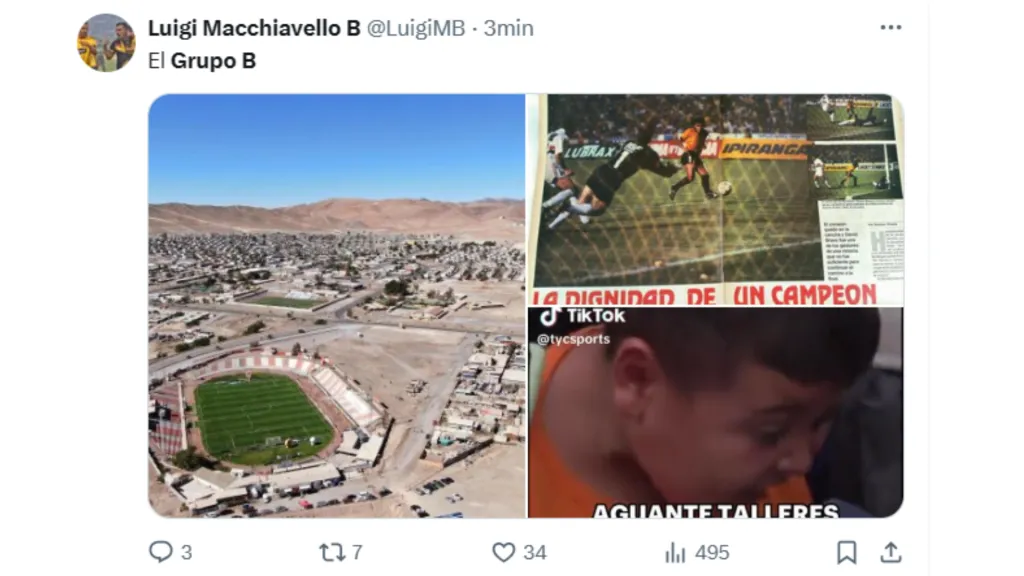Open Luigi Macchiavello B's profile avatar

tap(106, 43)
